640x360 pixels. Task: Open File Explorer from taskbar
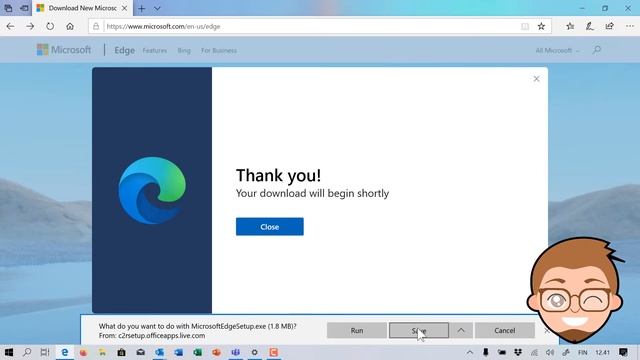[x=102, y=352]
